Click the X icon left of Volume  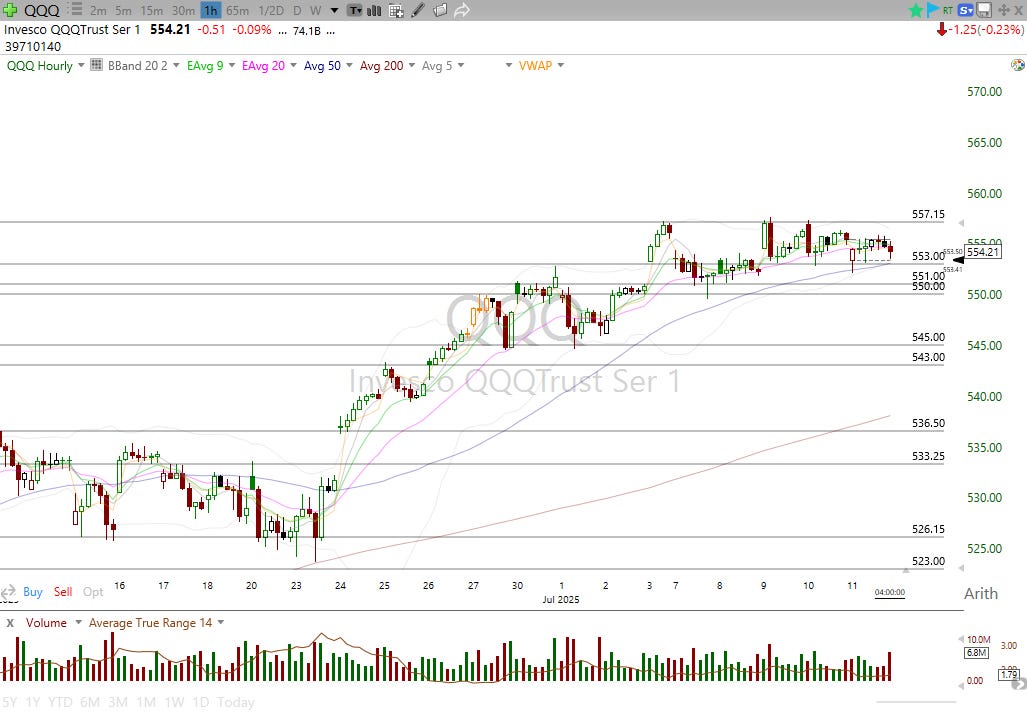10,623
